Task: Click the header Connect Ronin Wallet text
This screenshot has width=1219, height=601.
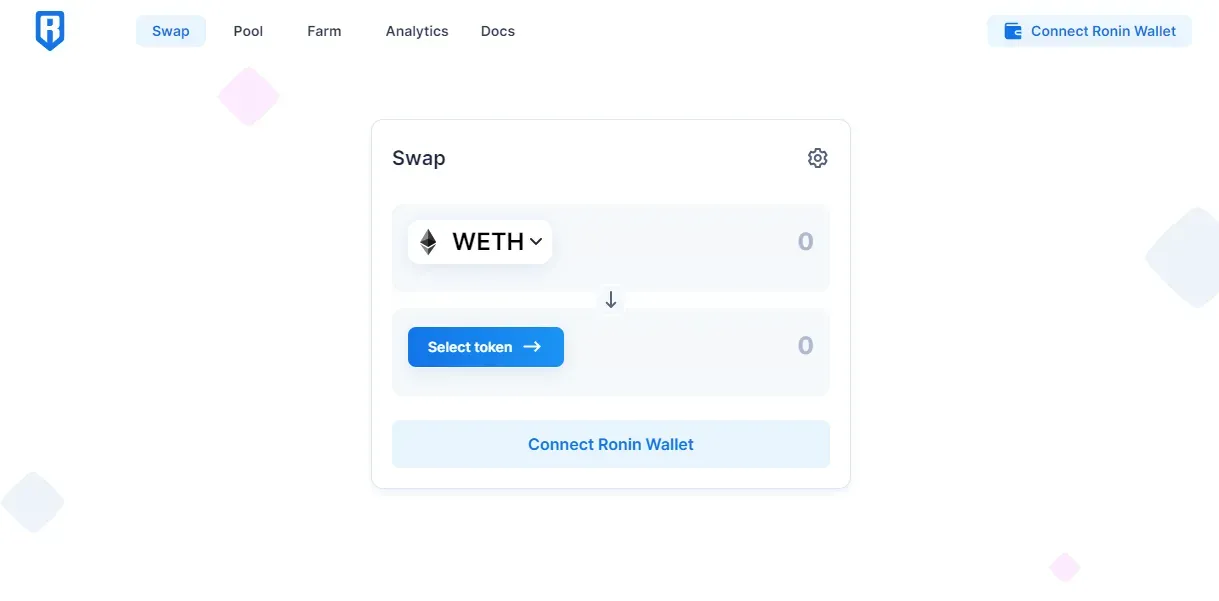Action: pyautogui.click(x=1103, y=31)
